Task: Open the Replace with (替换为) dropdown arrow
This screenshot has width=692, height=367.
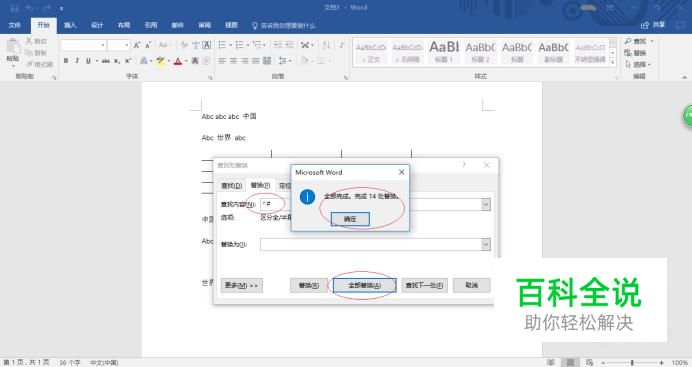Action: (x=485, y=244)
